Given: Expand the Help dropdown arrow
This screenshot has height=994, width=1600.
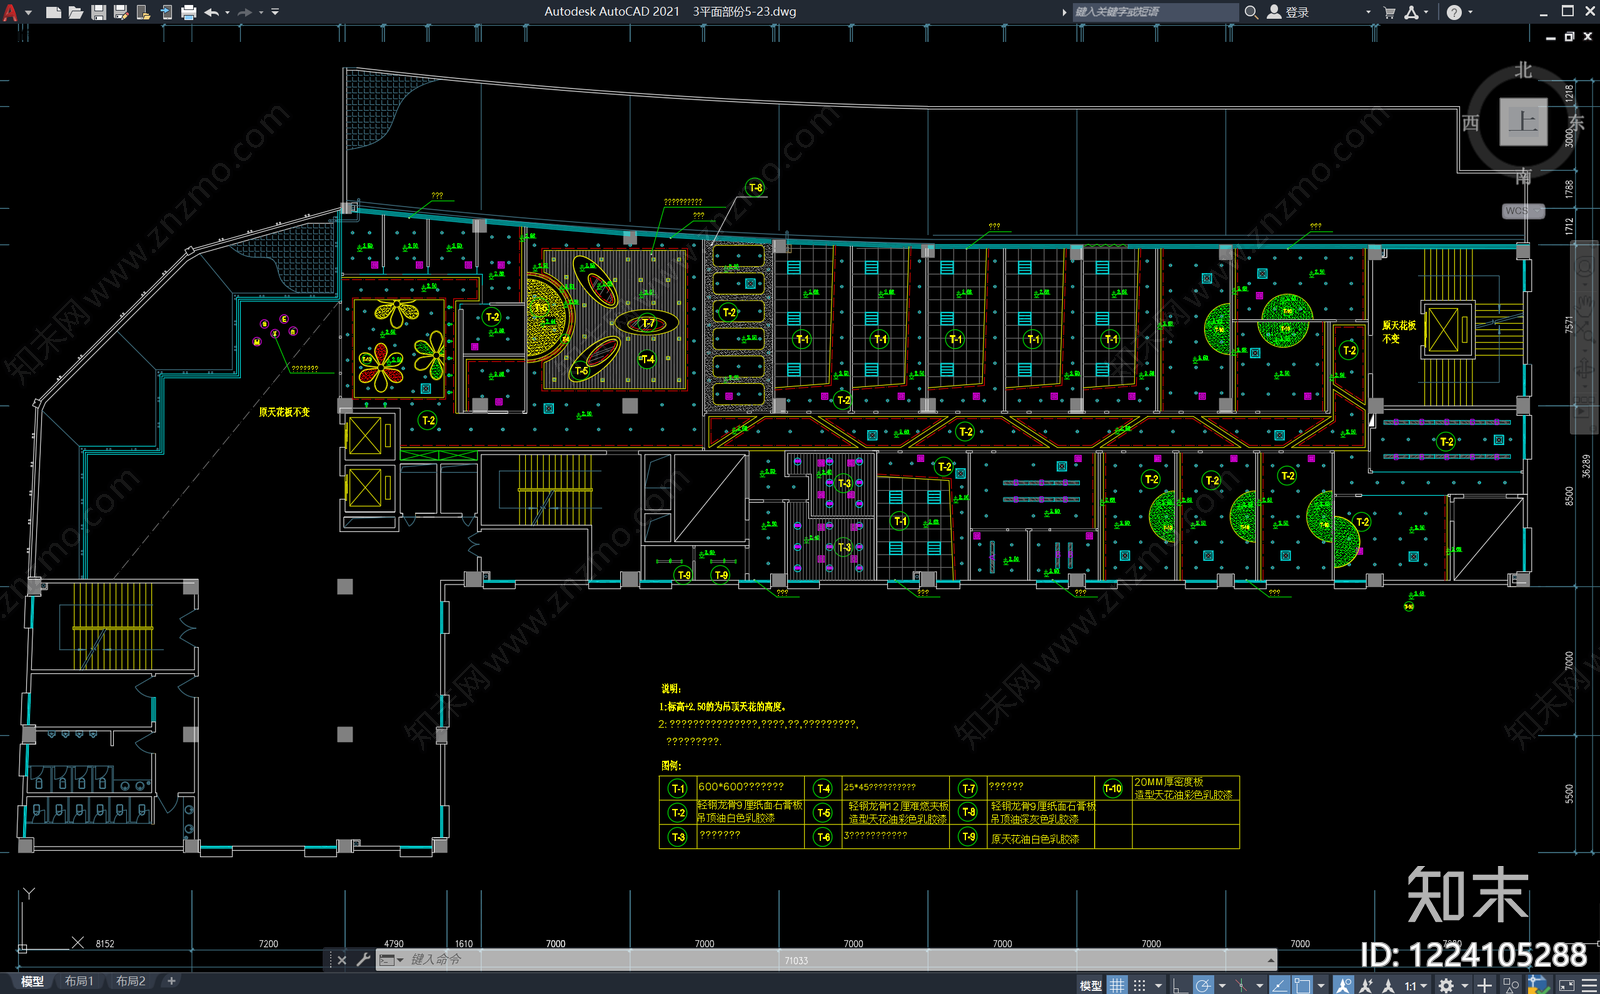Looking at the screenshot, I should tap(1470, 12).
